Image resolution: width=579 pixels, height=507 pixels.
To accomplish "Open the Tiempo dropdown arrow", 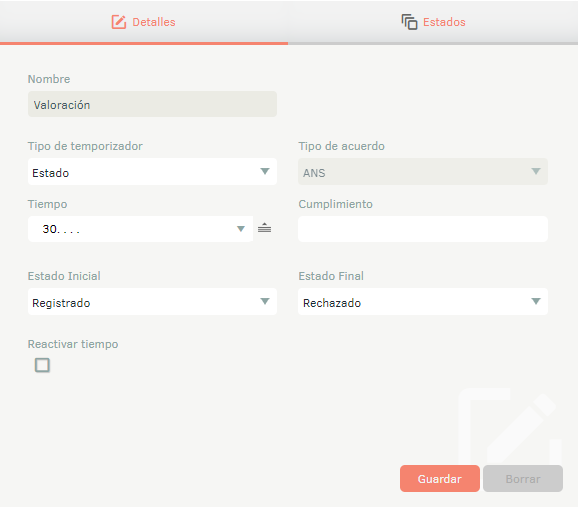I will [x=241, y=229].
